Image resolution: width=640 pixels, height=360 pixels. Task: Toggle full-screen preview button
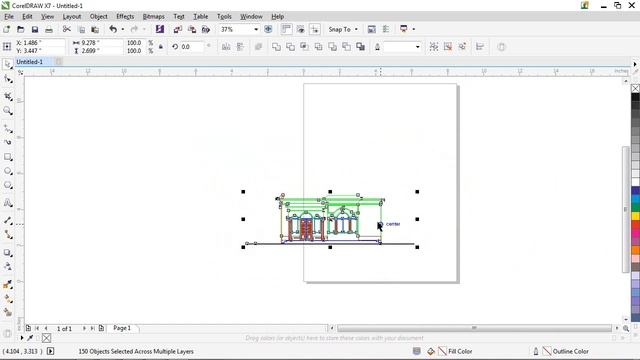[x=268, y=29]
